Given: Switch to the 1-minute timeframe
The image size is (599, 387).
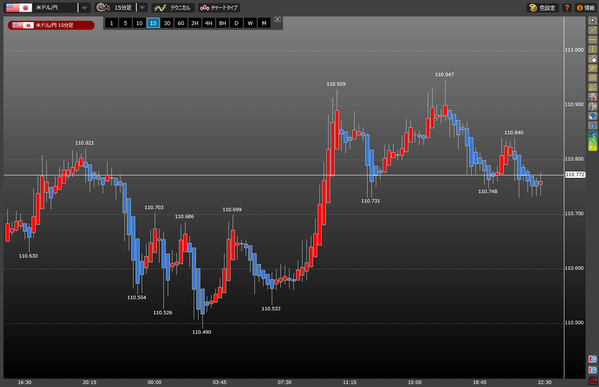Looking at the screenshot, I should (x=112, y=23).
